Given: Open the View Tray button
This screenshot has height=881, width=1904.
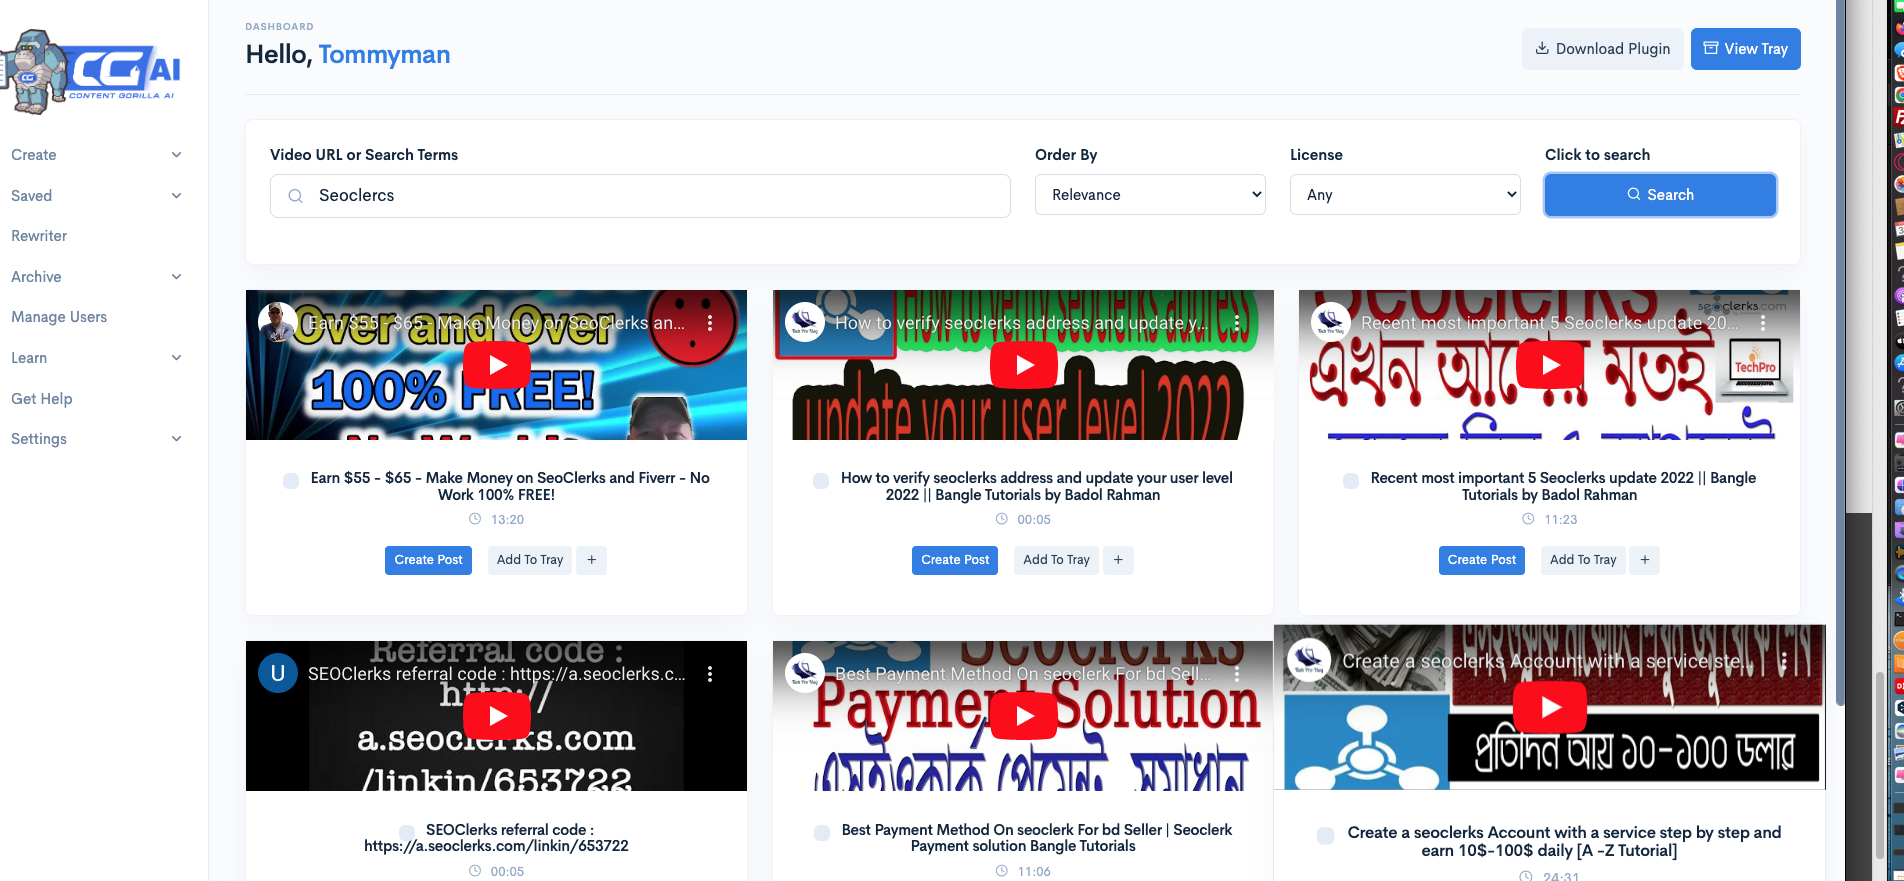Looking at the screenshot, I should [x=1746, y=49].
